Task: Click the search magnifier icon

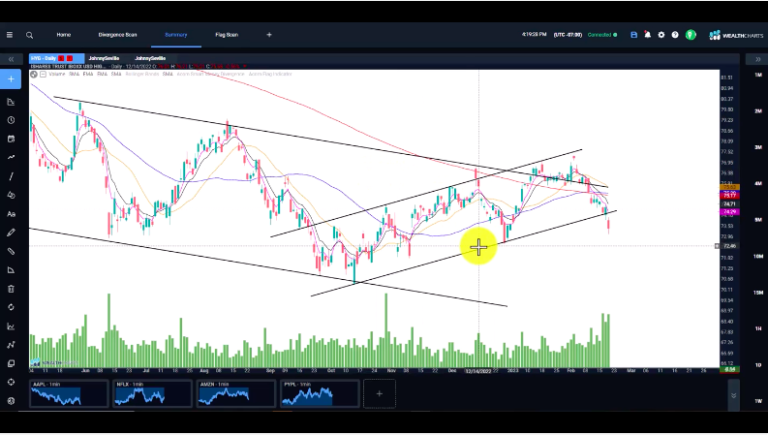Action: [29, 35]
